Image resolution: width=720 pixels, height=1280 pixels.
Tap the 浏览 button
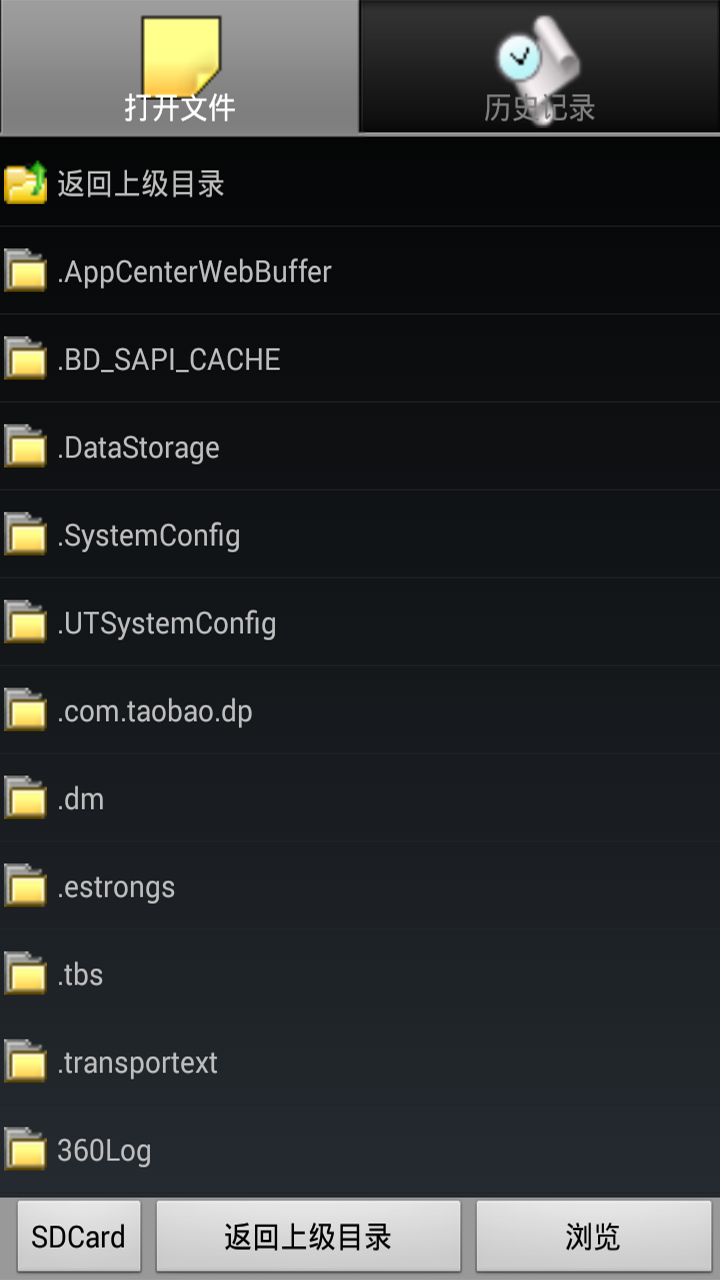[593, 1237]
